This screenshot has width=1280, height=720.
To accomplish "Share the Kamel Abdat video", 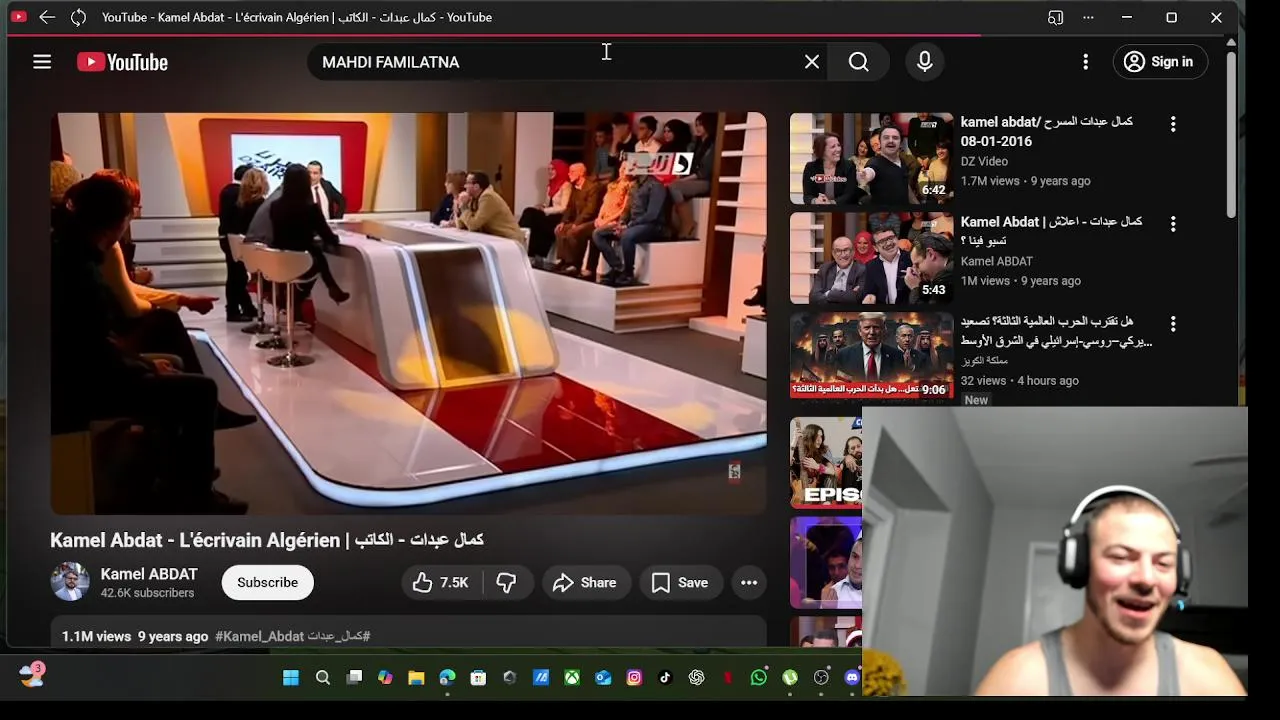I will [584, 582].
